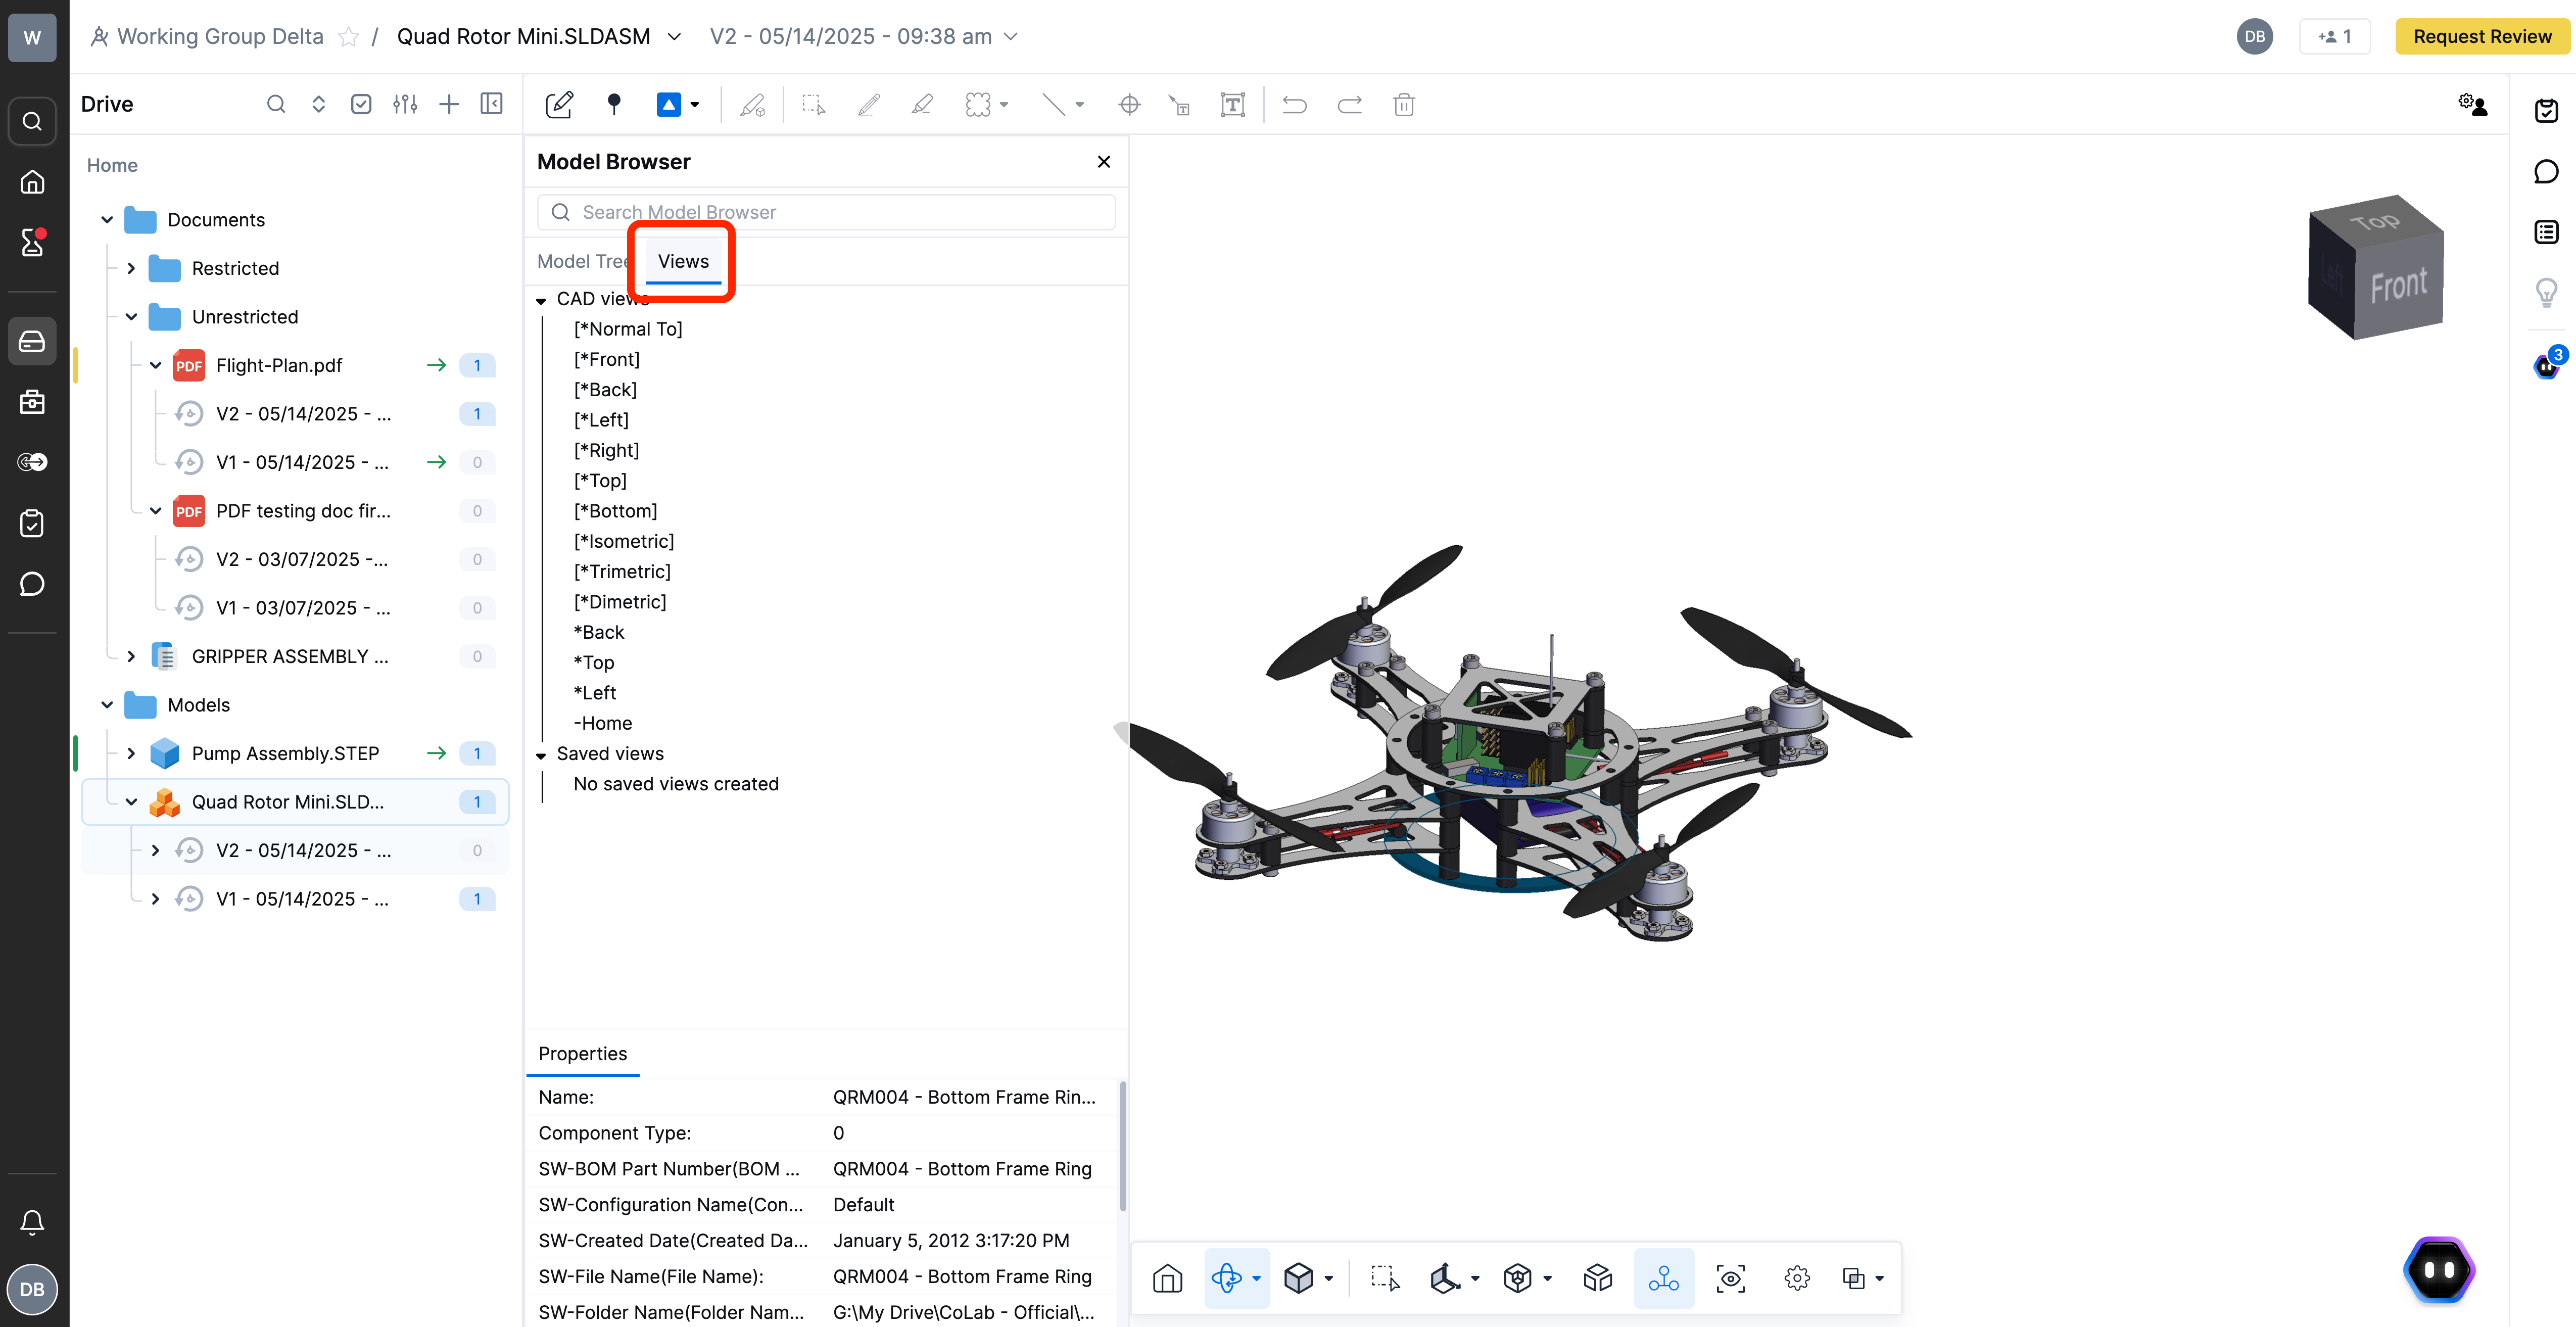Close the Model Browser panel
Image resolution: width=2576 pixels, height=1327 pixels.
pos(1104,162)
